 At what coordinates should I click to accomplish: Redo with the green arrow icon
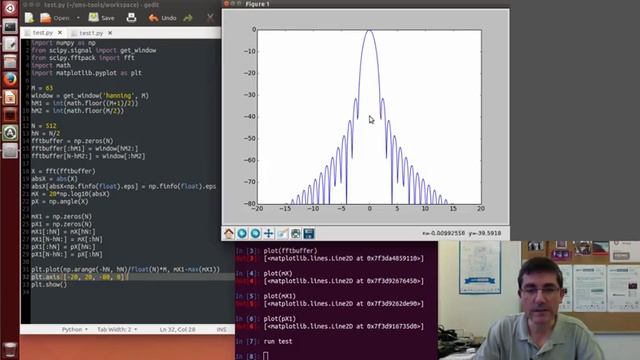click(x=188, y=18)
